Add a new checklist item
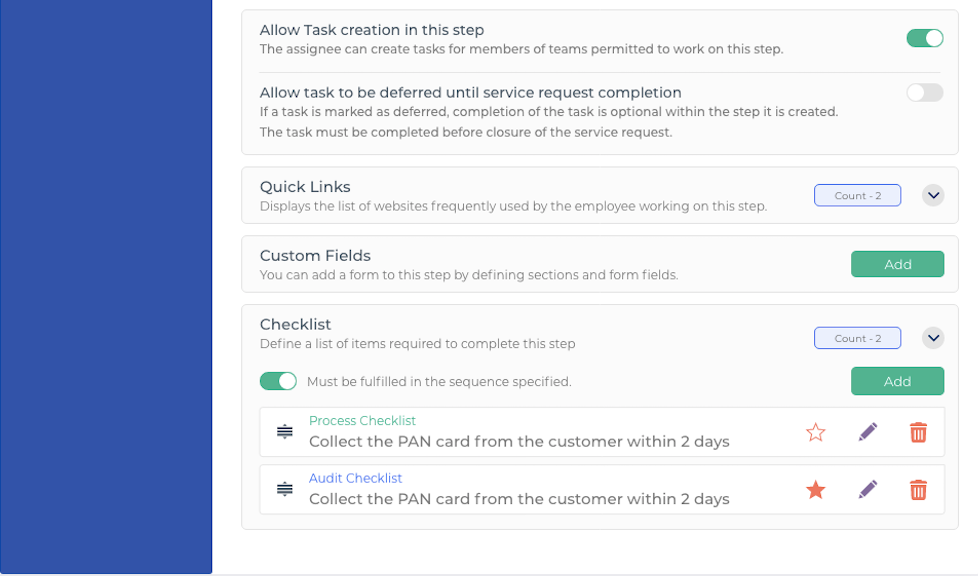This screenshot has height=576, width=978. point(897,381)
